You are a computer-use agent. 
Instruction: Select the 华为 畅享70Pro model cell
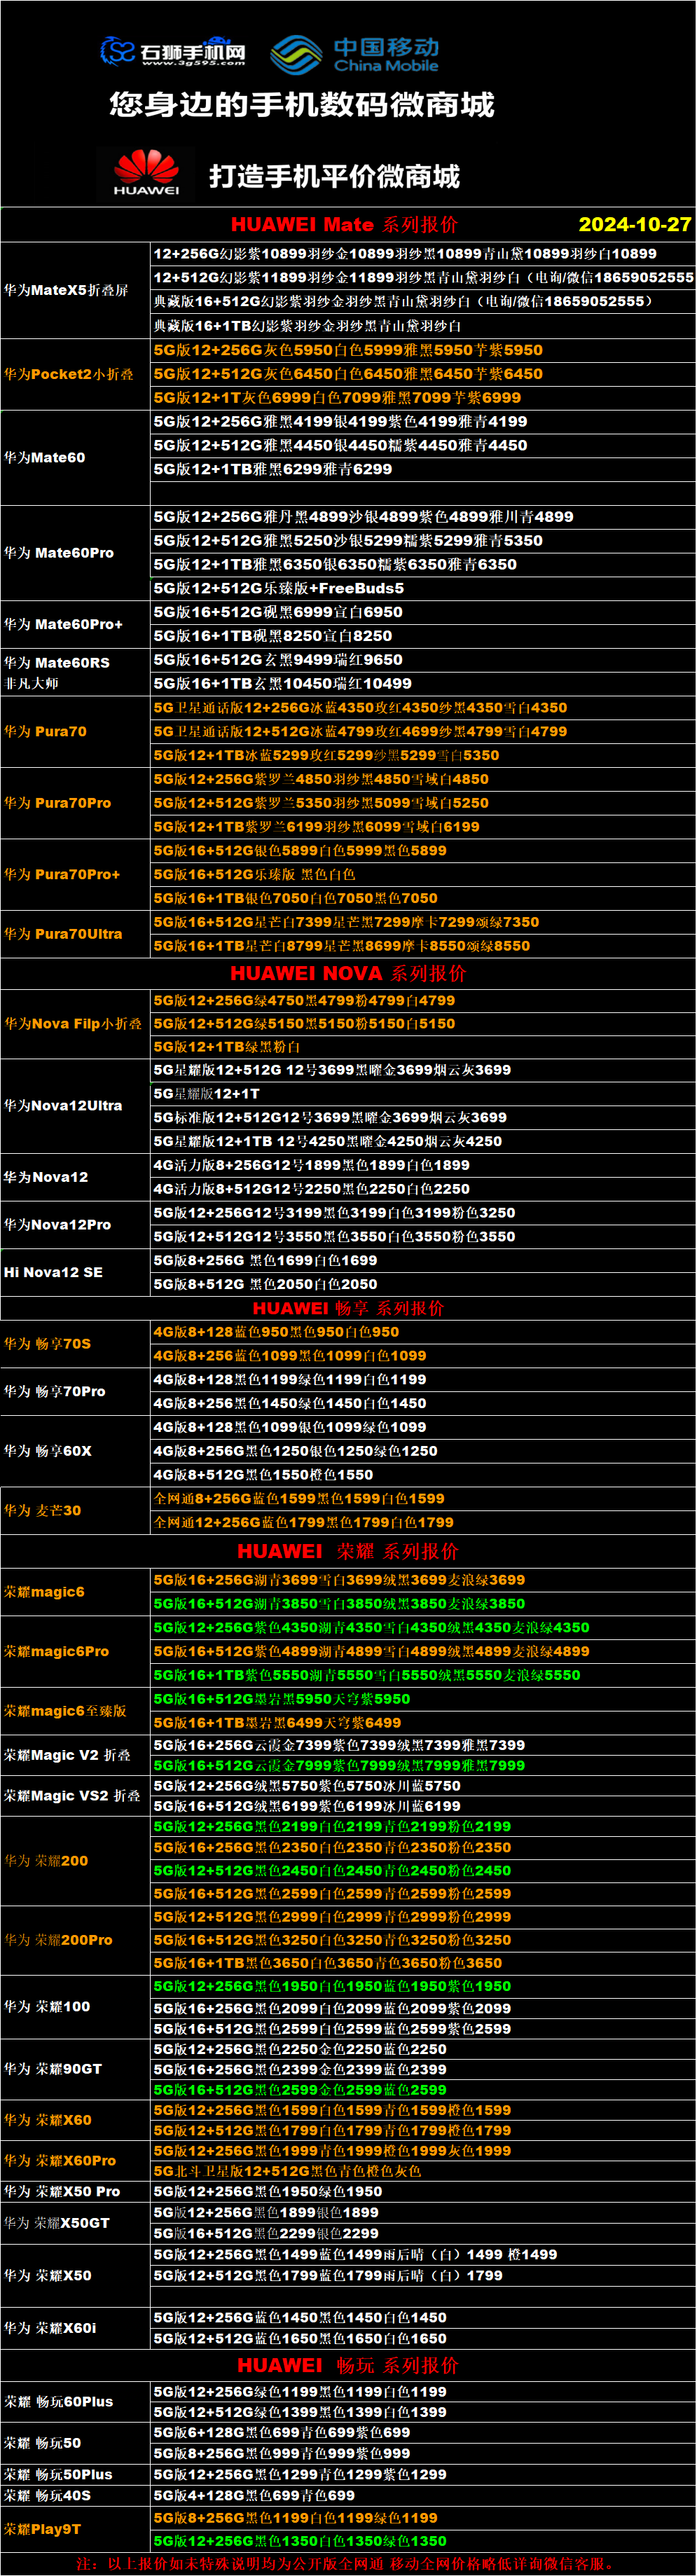click(76, 1391)
